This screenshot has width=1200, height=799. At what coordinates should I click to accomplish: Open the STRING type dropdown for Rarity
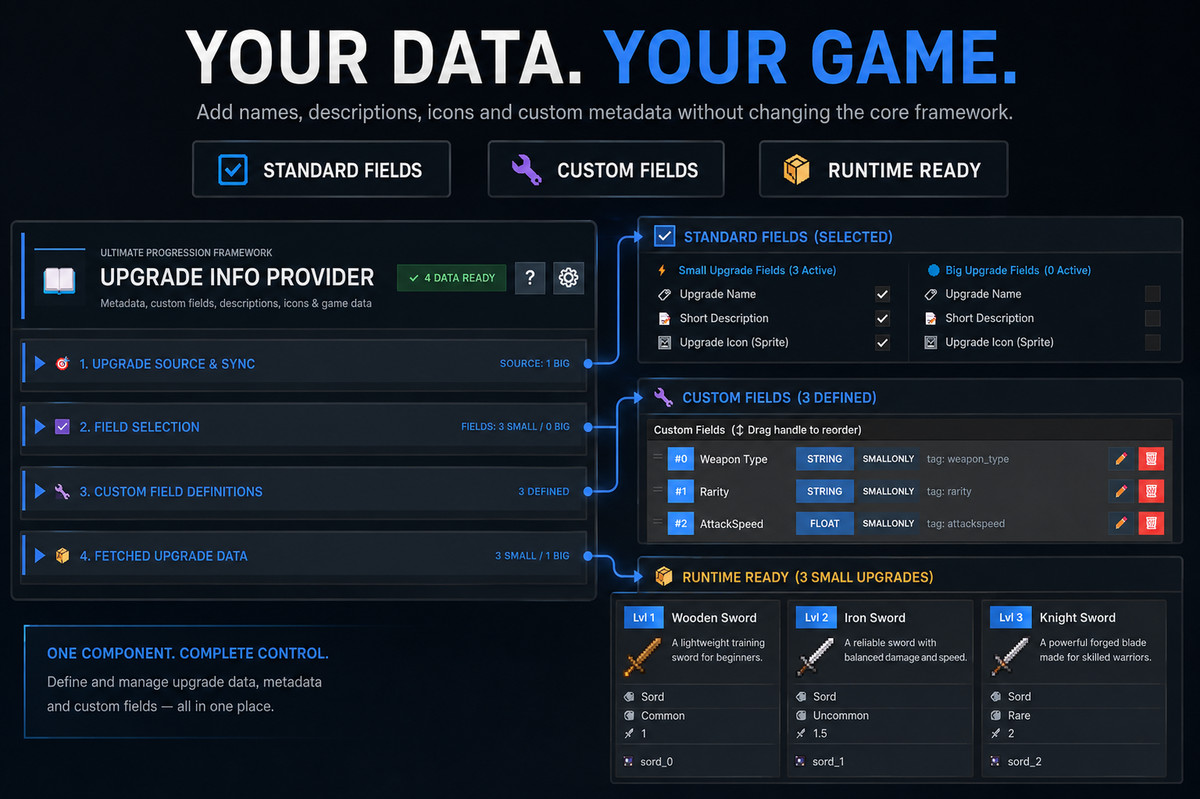point(825,491)
